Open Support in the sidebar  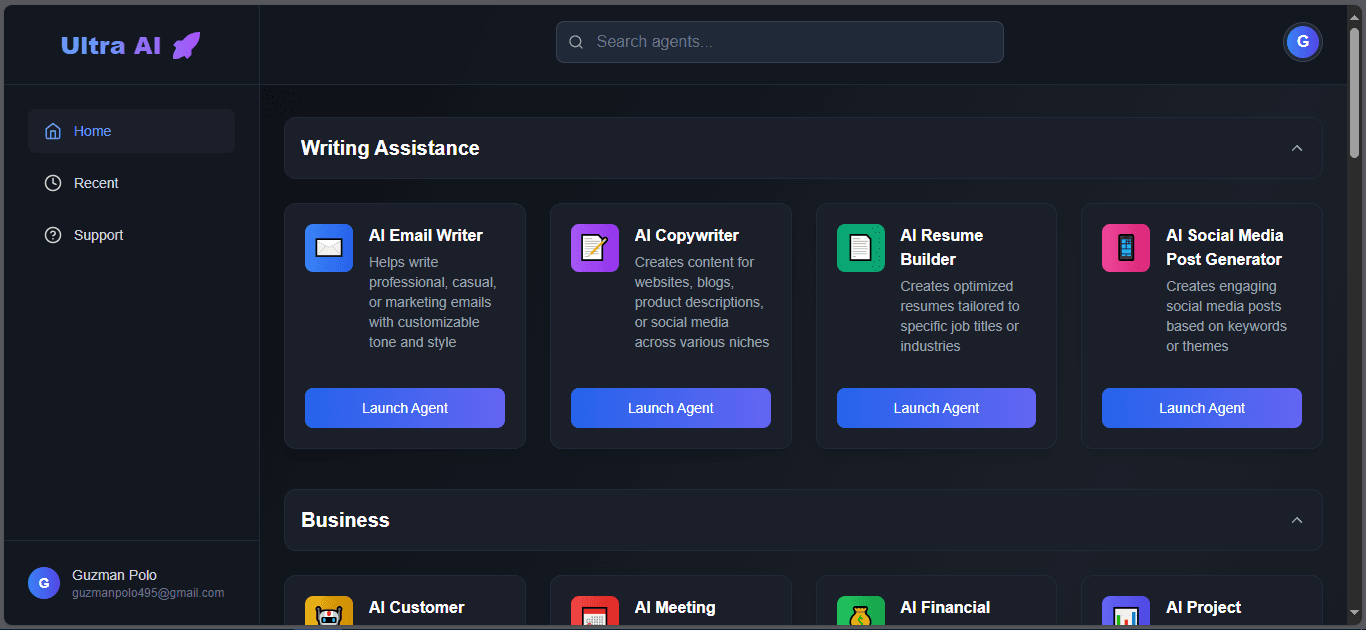(x=131, y=235)
